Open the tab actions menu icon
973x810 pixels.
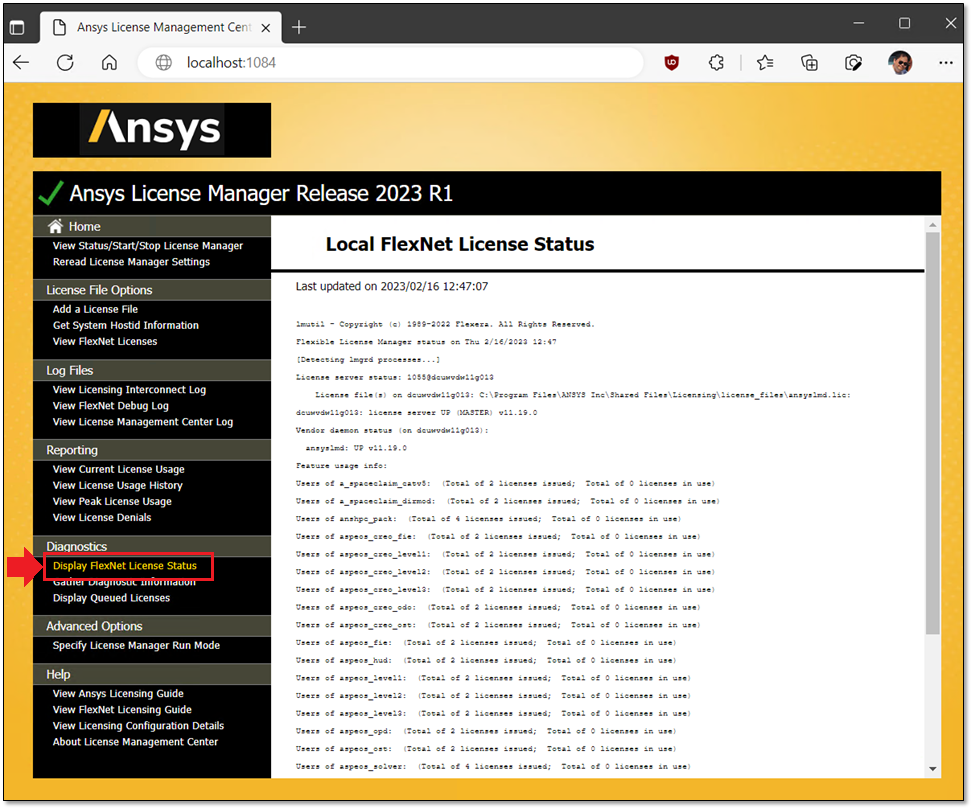pyautogui.click(x=17, y=27)
